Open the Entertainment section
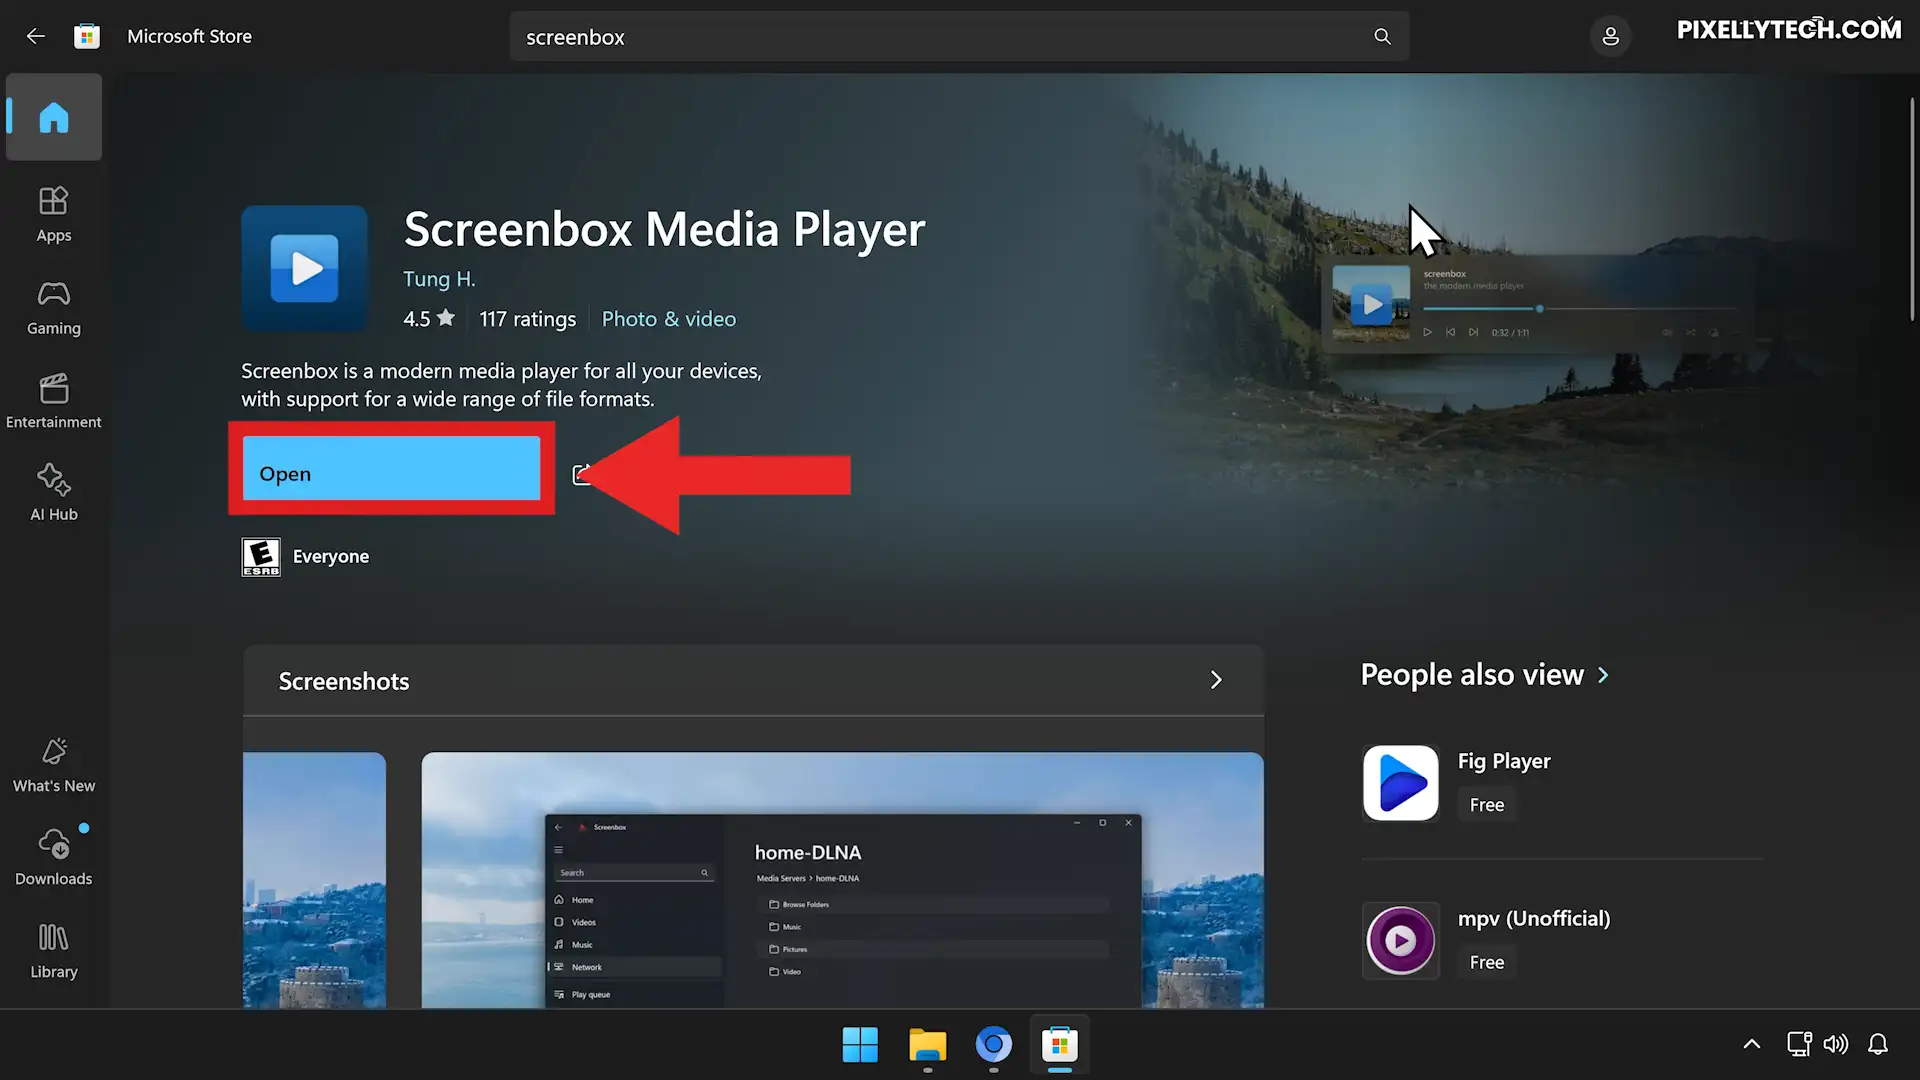1920x1080 pixels. click(54, 400)
